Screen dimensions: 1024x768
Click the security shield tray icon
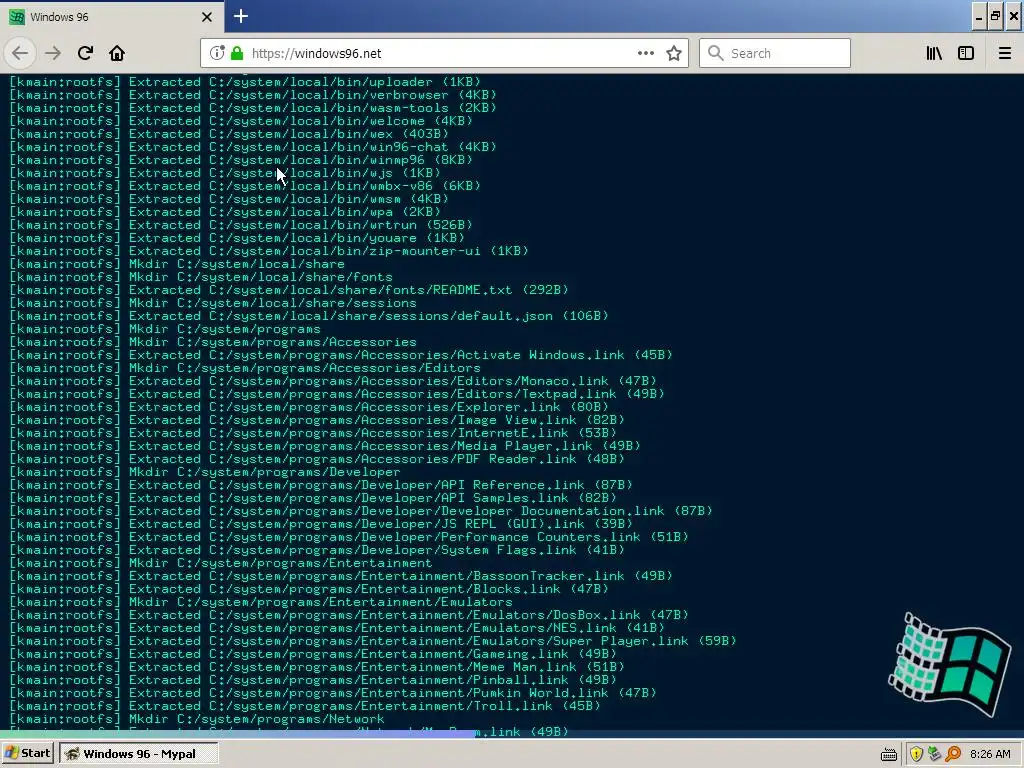(916, 754)
